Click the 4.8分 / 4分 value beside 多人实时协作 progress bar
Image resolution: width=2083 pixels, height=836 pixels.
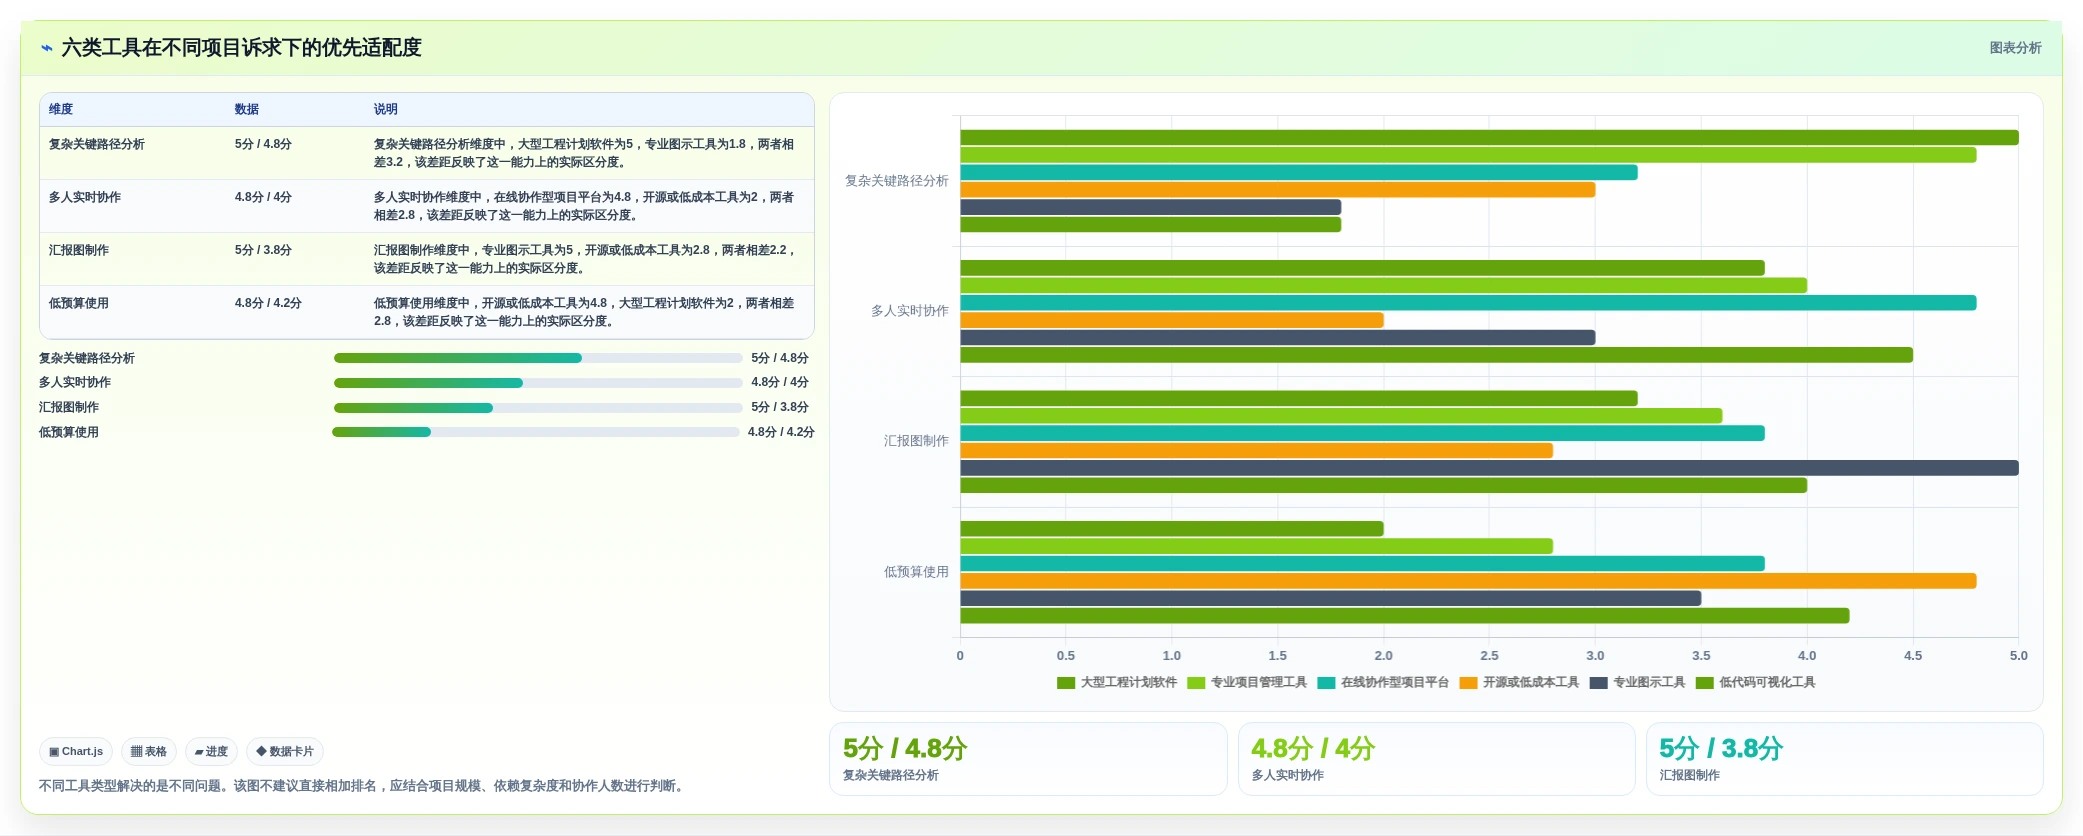click(780, 382)
